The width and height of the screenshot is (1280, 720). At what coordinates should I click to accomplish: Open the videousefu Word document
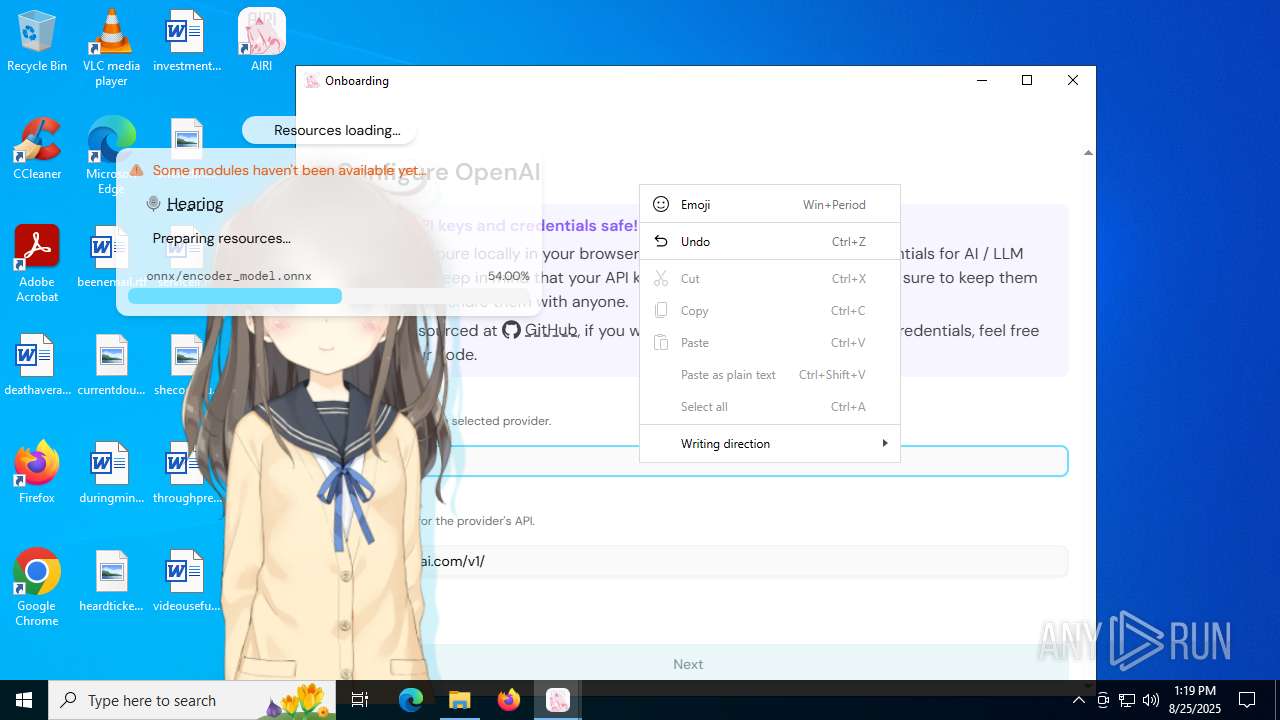[x=187, y=582]
